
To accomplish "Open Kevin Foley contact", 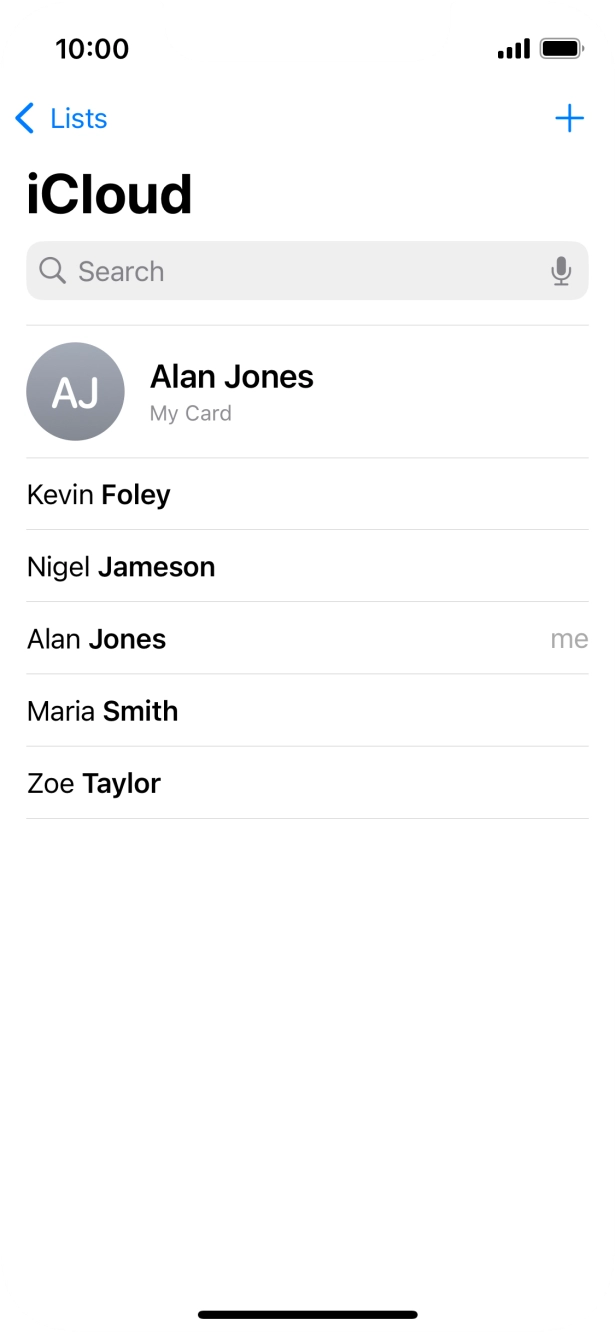I will tap(99, 495).
